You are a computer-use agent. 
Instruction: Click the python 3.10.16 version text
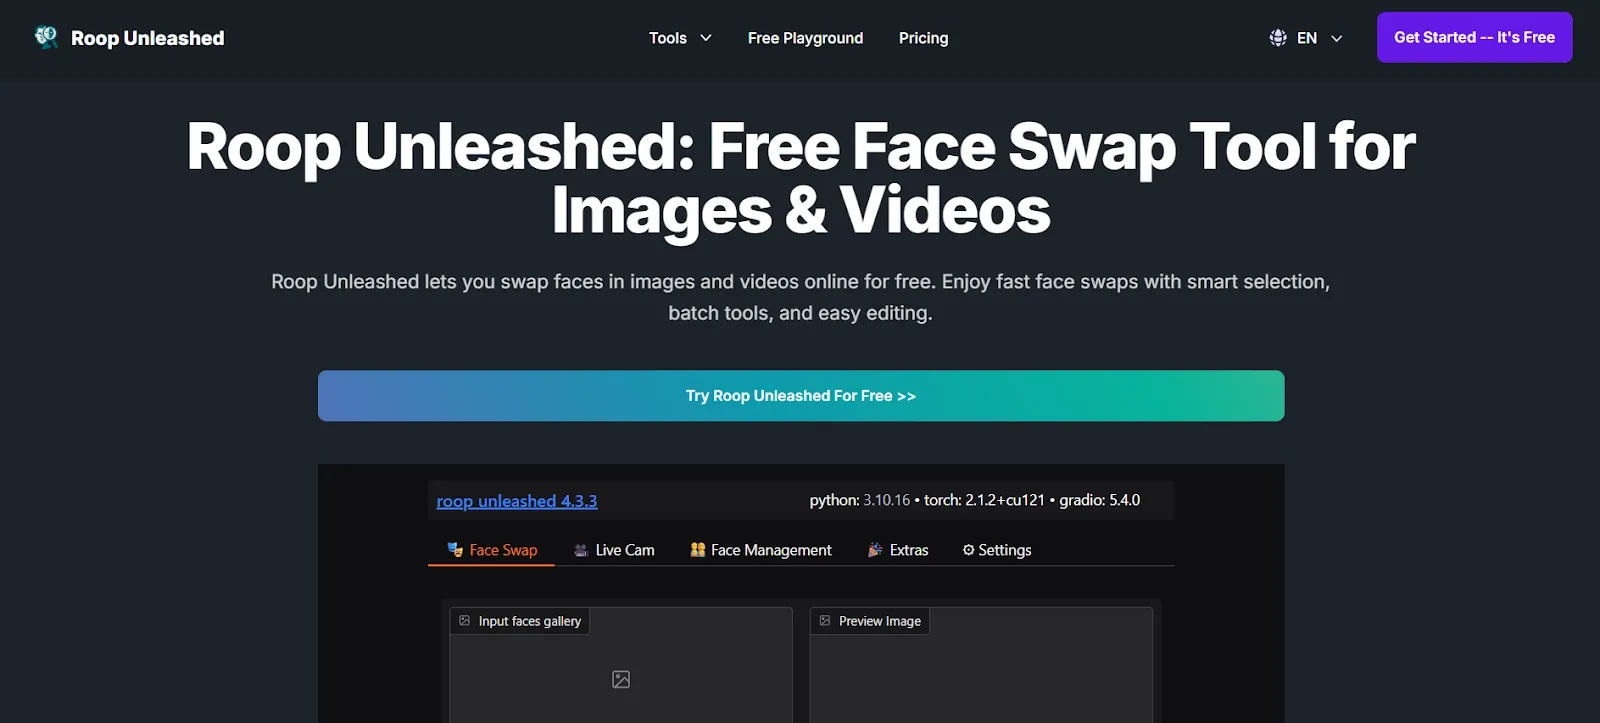[860, 500]
